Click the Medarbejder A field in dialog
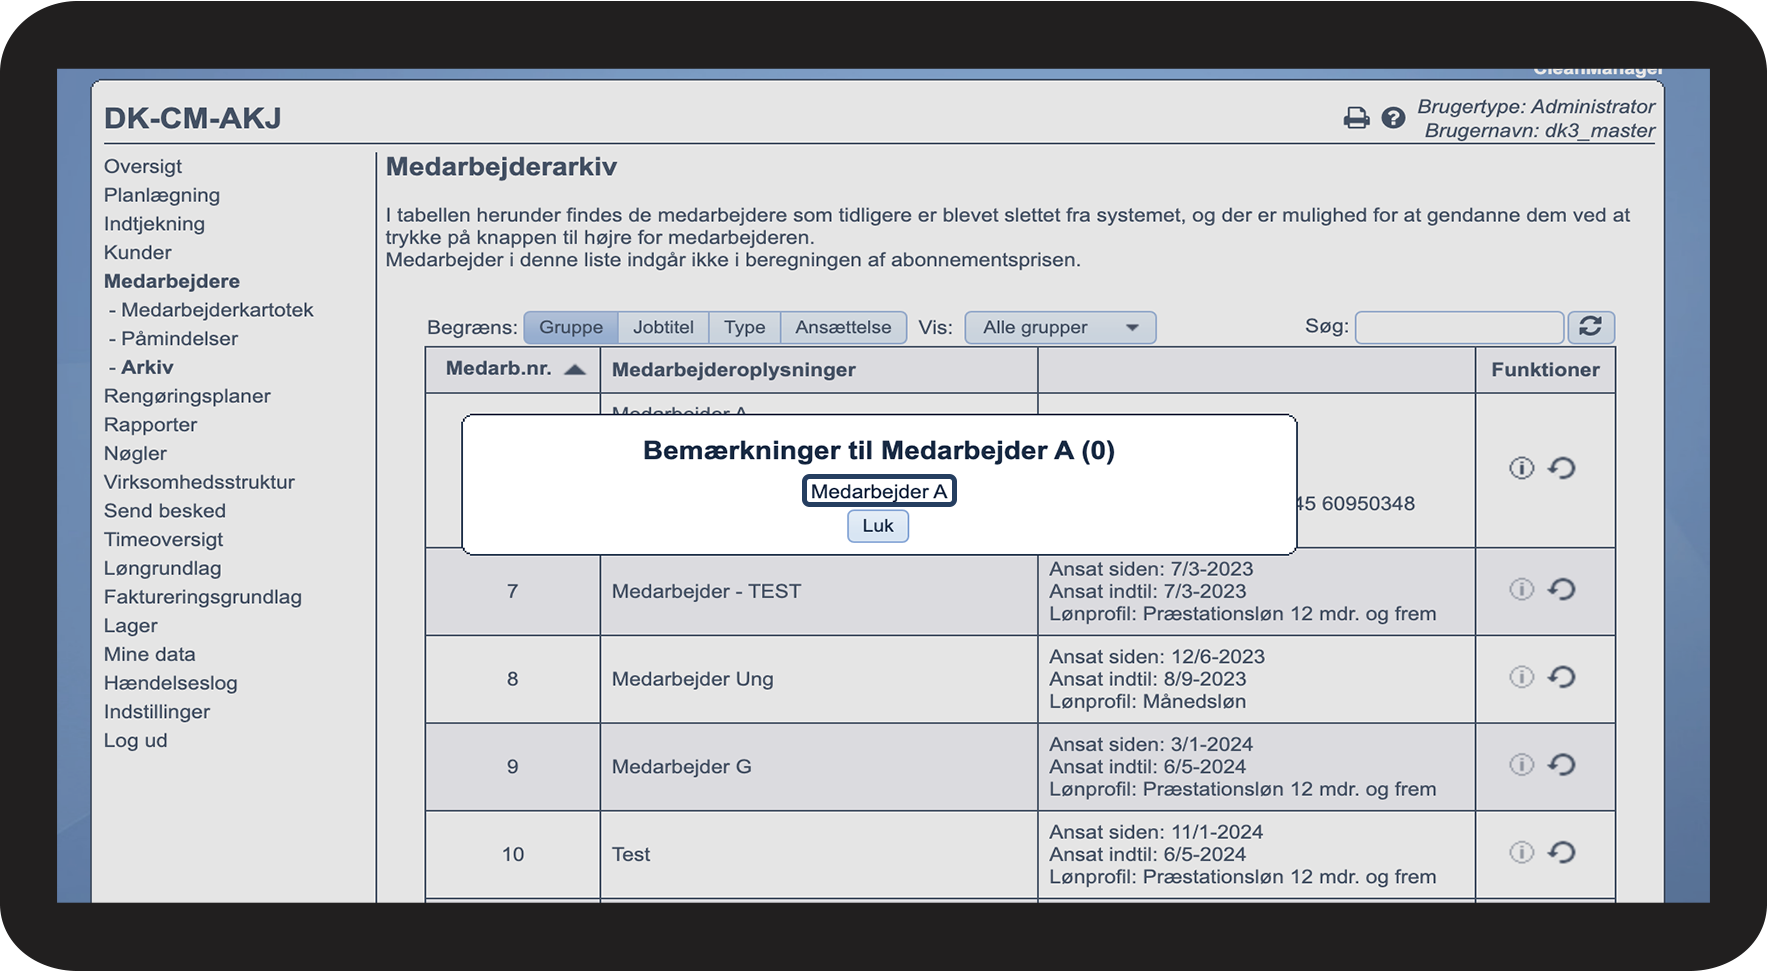1767x971 pixels. [x=878, y=491]
